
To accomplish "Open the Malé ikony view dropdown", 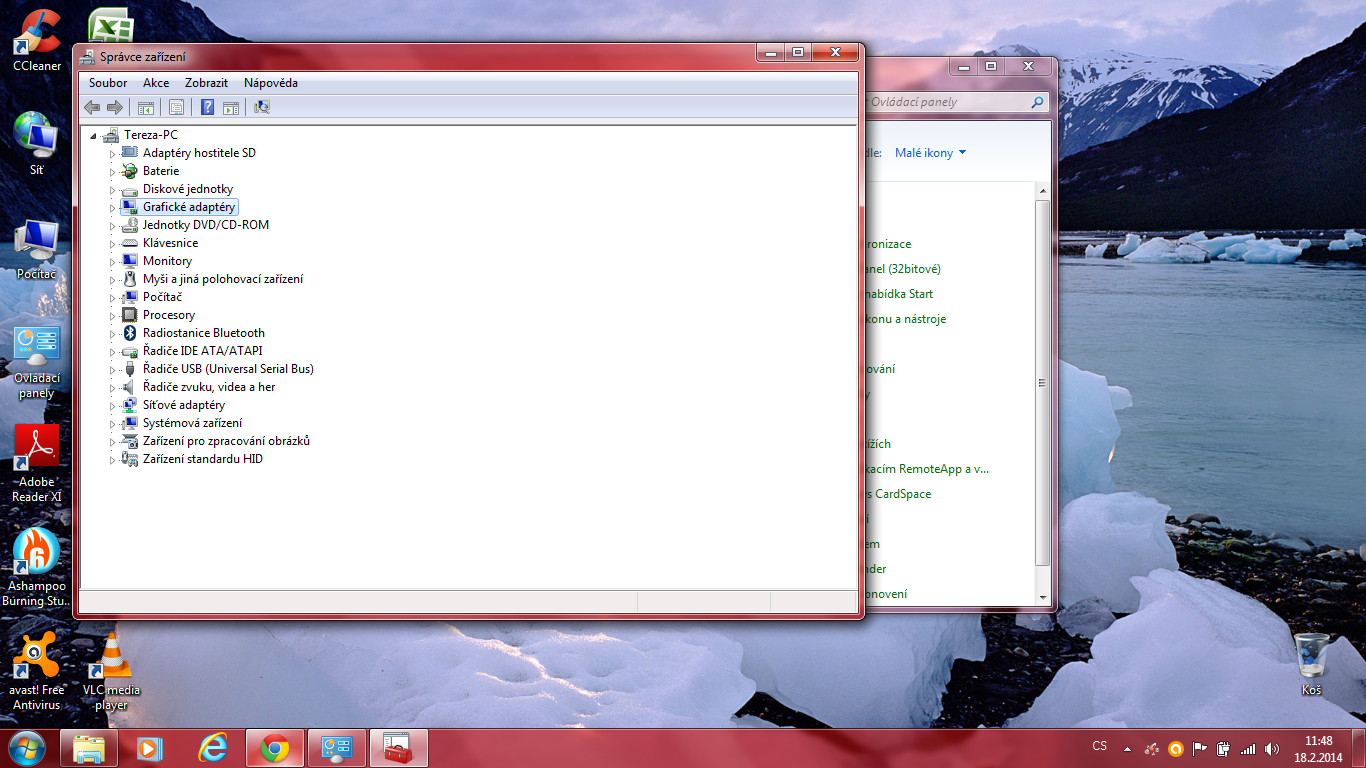I will tap(930, 153).
